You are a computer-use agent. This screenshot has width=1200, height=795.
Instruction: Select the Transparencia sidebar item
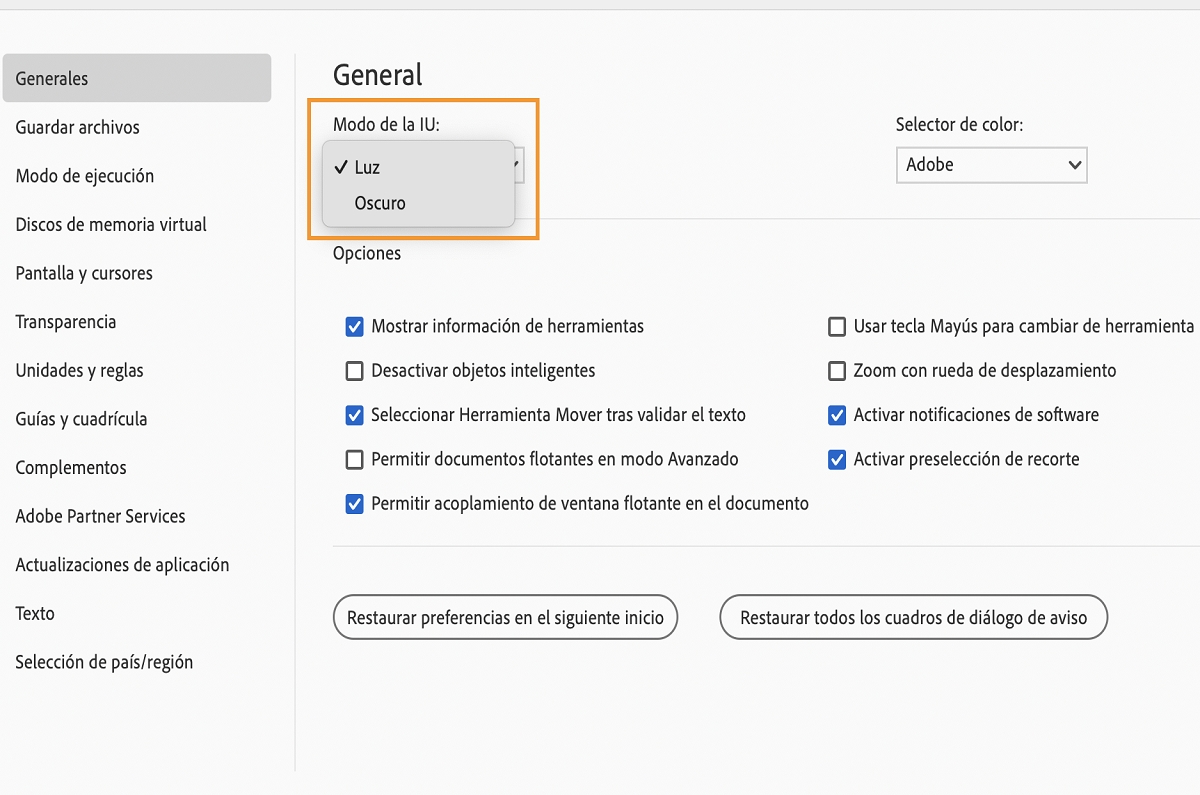pos(66,322)
